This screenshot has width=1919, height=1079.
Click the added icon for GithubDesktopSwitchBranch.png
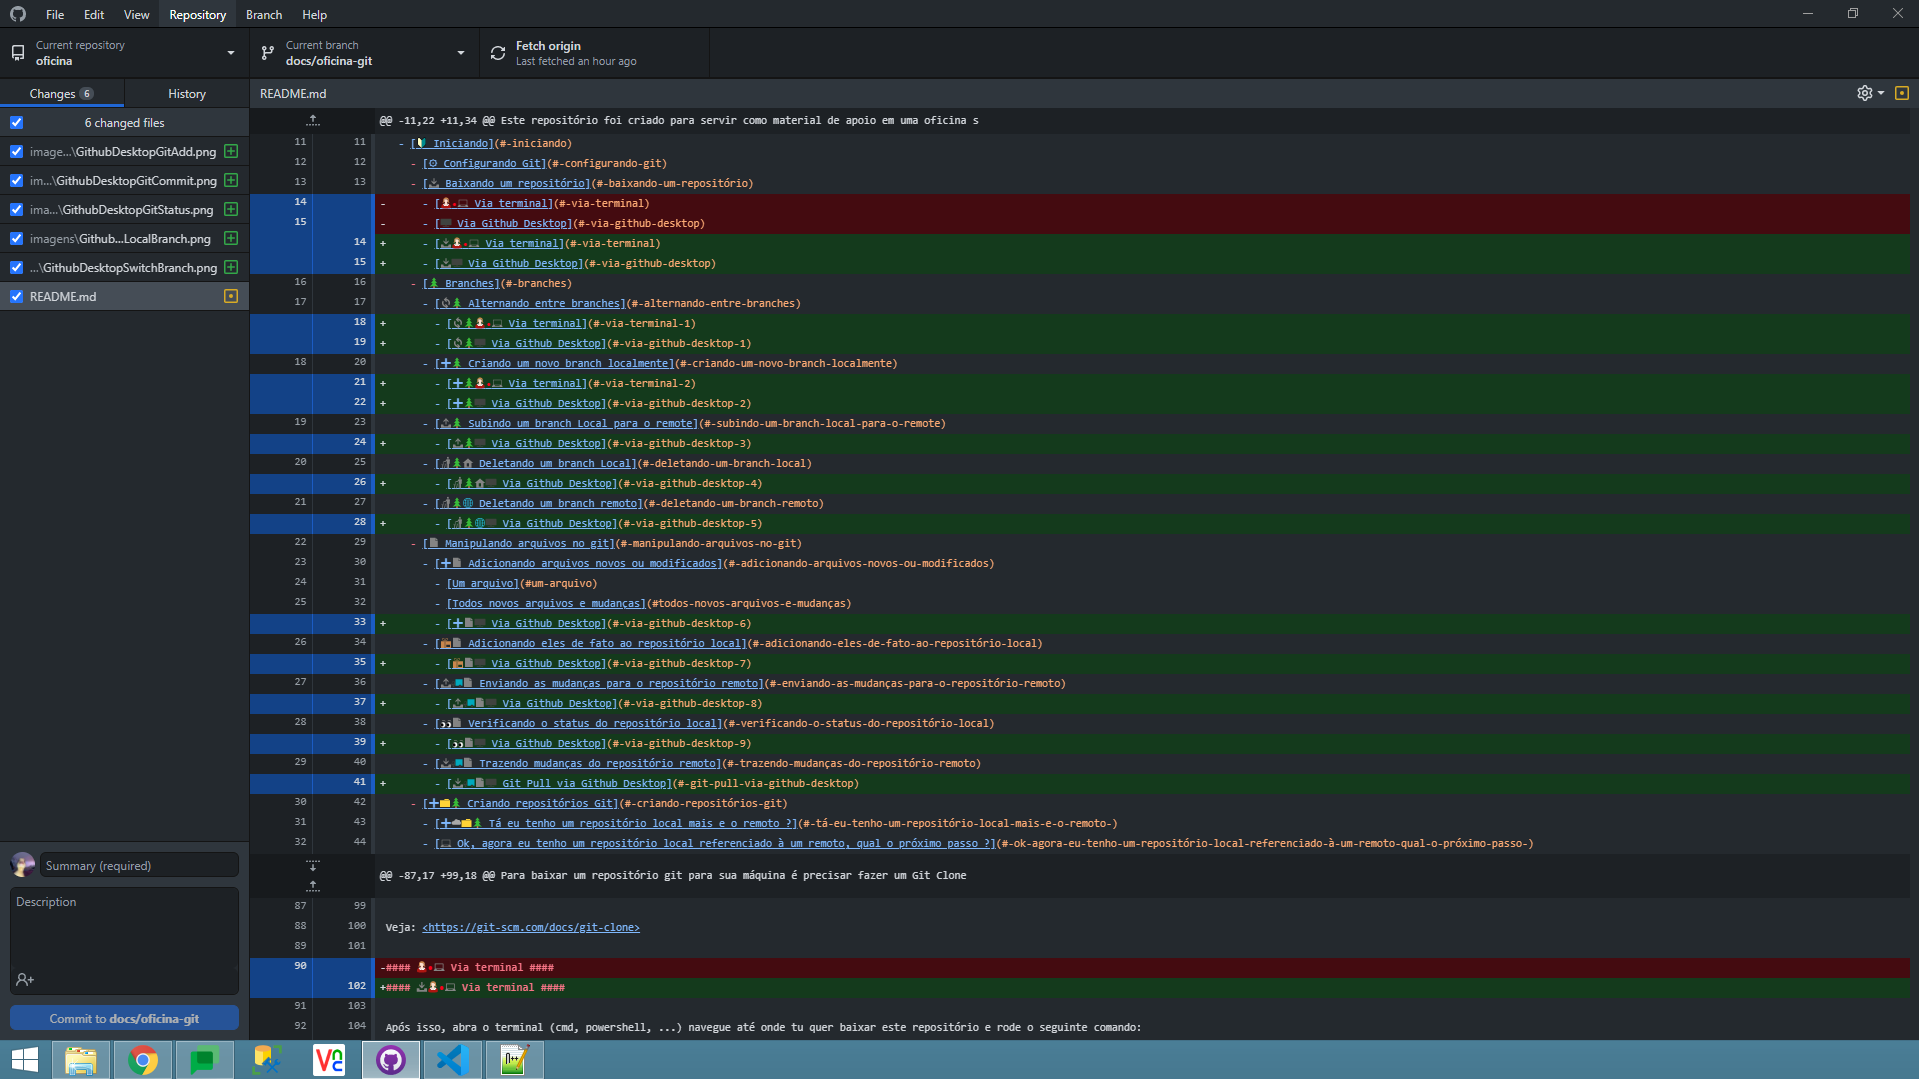point(231,267)
